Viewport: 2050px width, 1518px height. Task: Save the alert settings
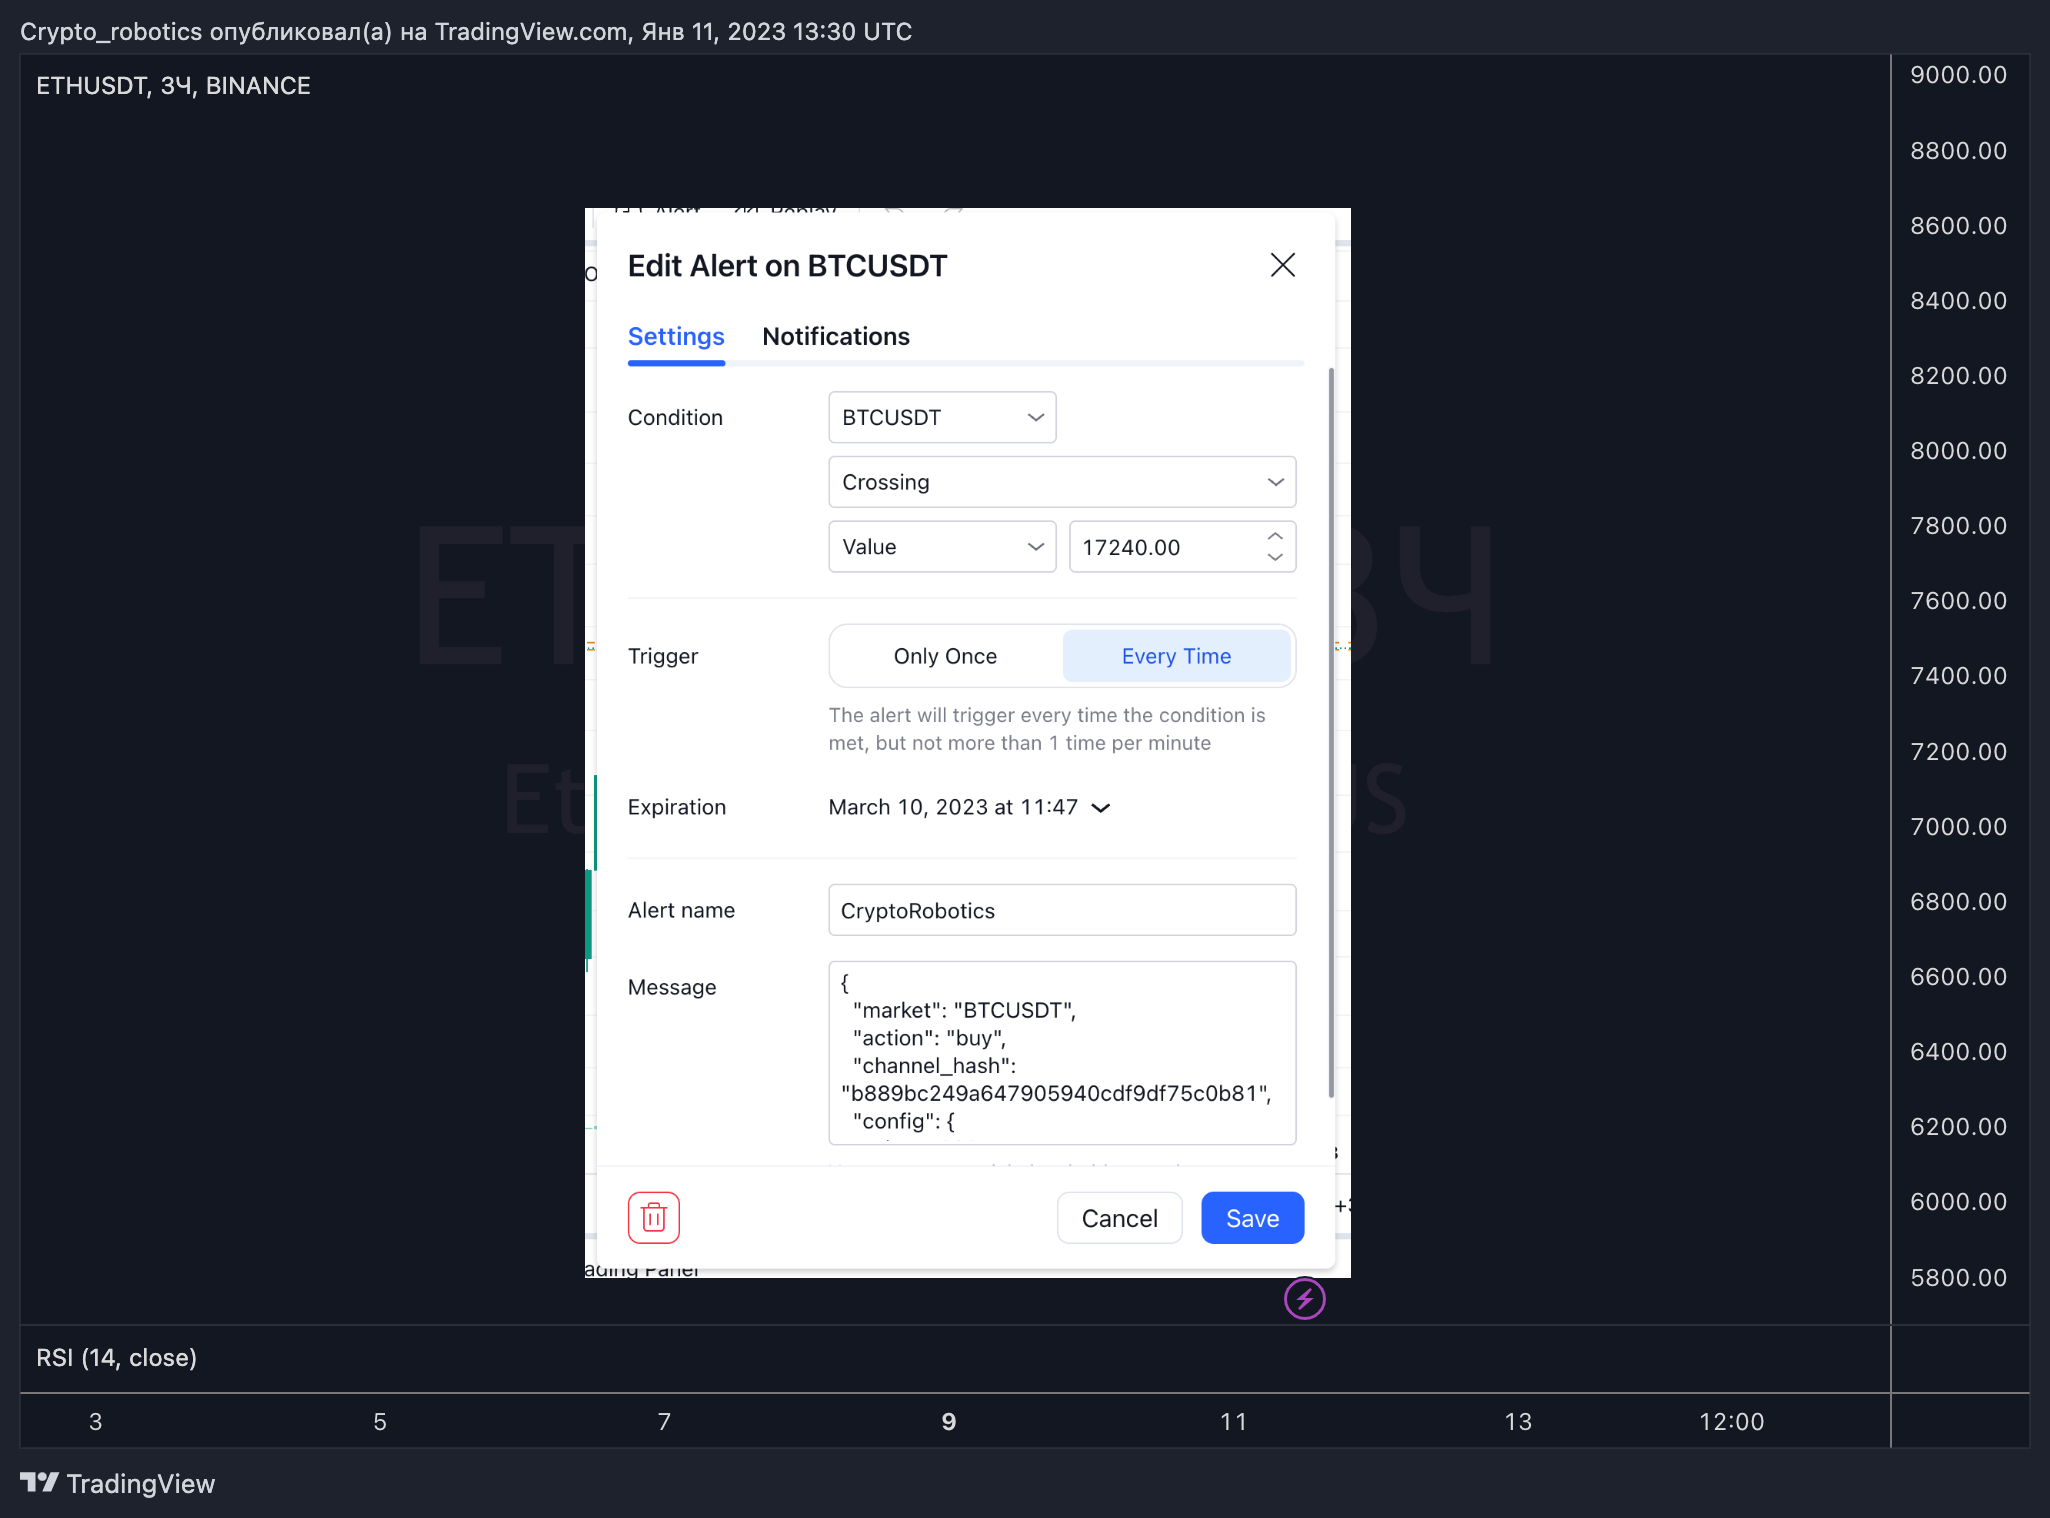coord(1252,1218)
